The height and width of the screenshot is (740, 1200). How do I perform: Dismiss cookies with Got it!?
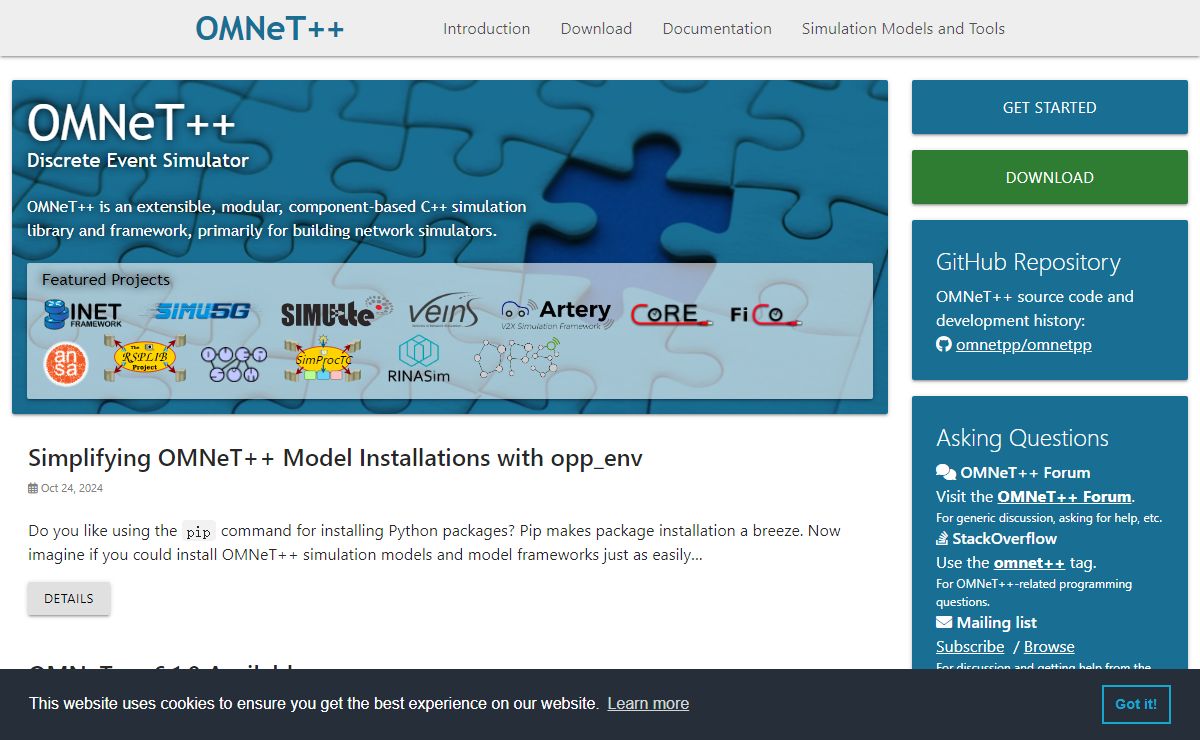[1136, 704]
